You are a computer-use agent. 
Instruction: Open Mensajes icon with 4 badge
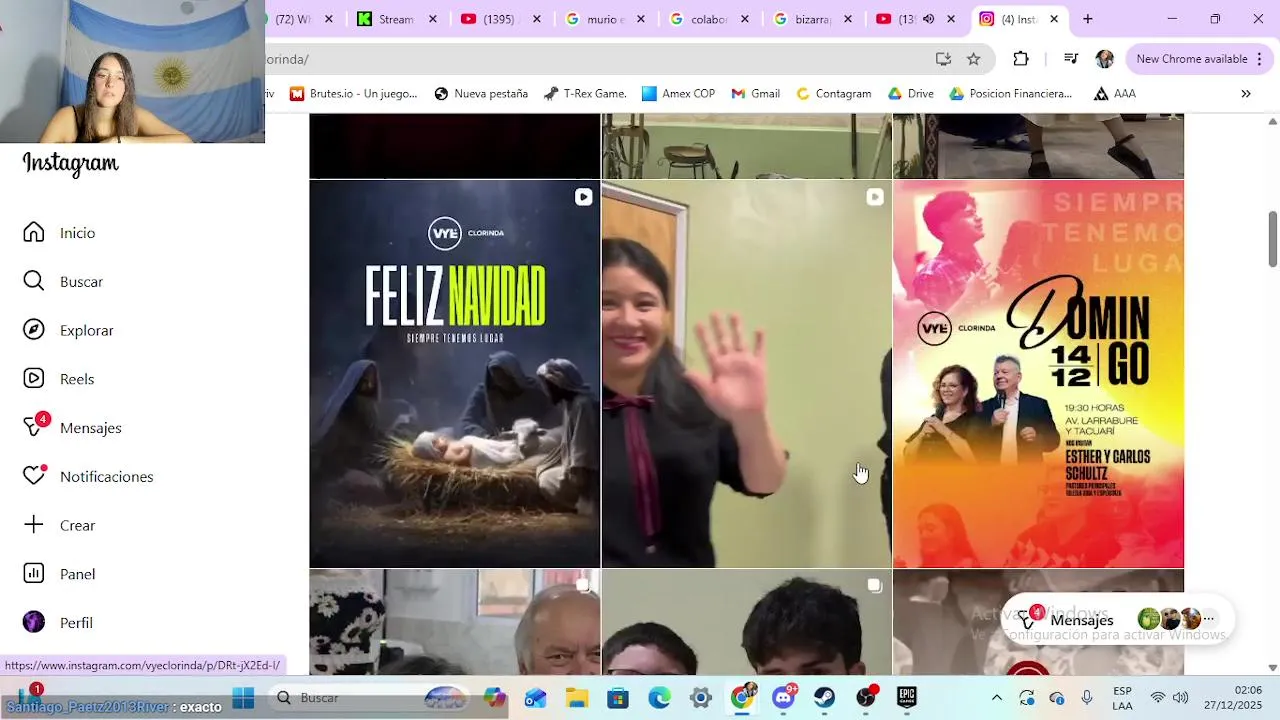coord(35,426)
